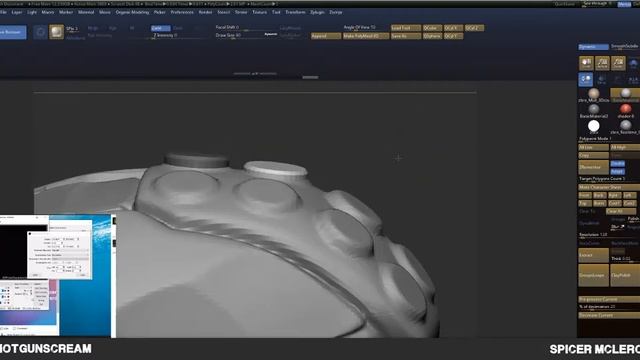Click the blue browser button at top left
The height and width of the screenshot is (360, 640).
pos(13,32)
